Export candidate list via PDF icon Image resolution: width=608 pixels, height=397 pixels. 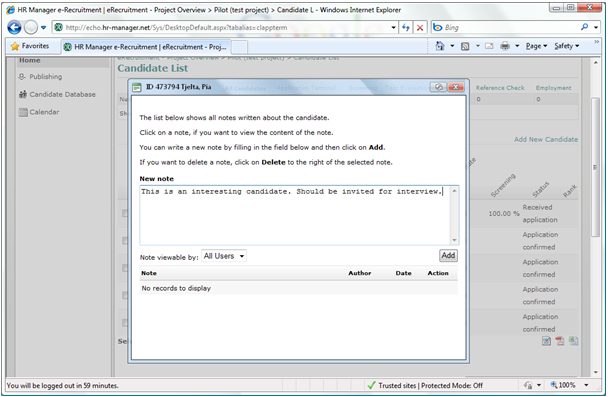pyautogui.click(x=560, y=341)
